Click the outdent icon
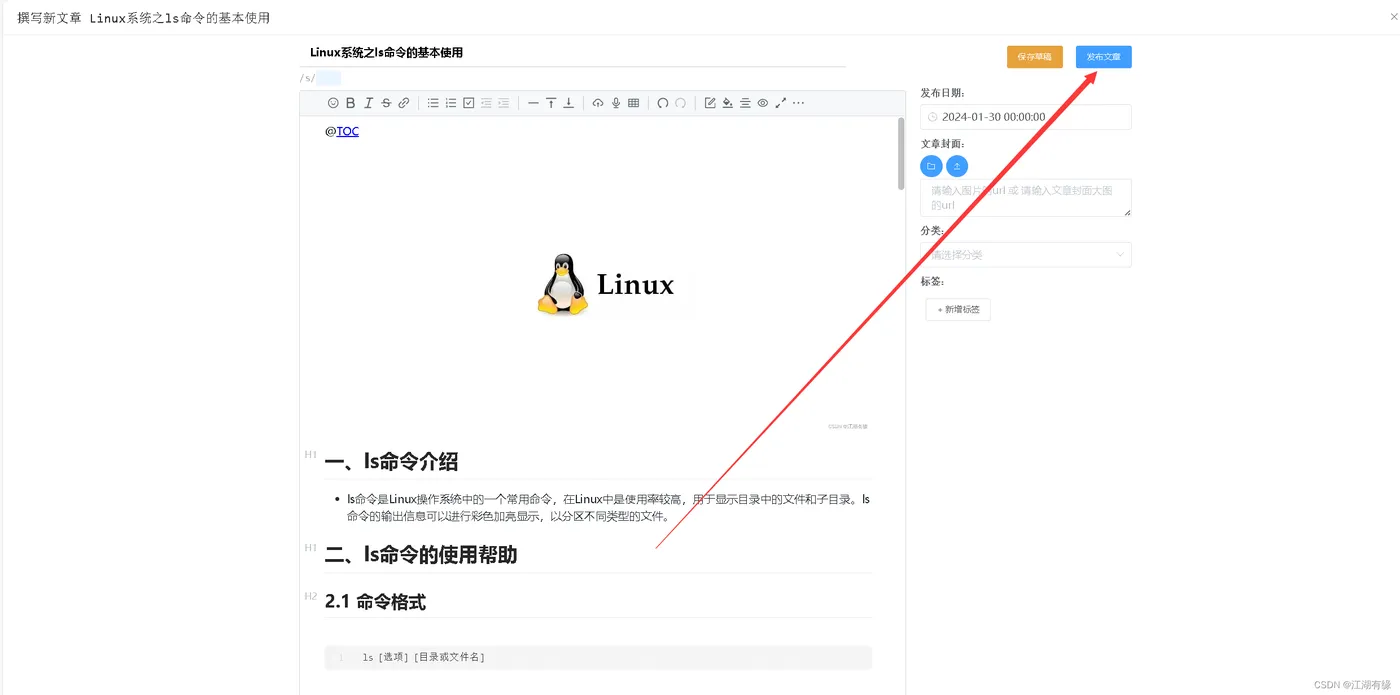Viewport: 1400px width, 695px height. pyautogui.click(x=486, y=103)
